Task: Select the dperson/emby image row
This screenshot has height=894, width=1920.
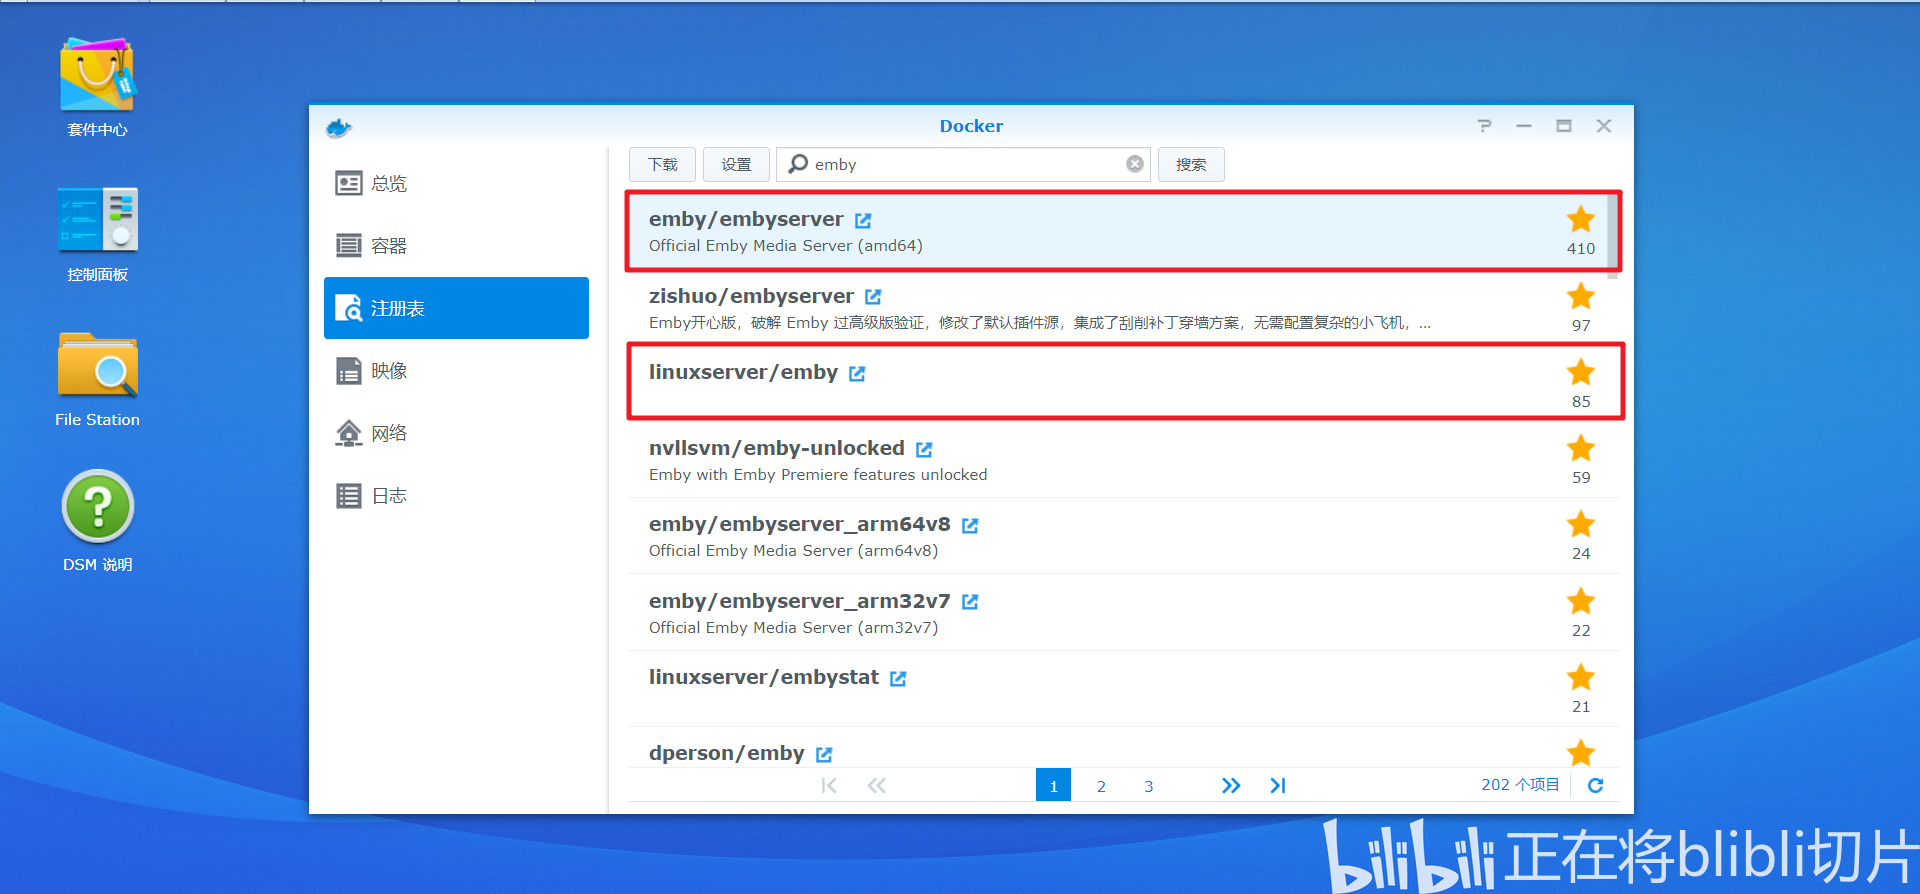Action: [1123, 748]
